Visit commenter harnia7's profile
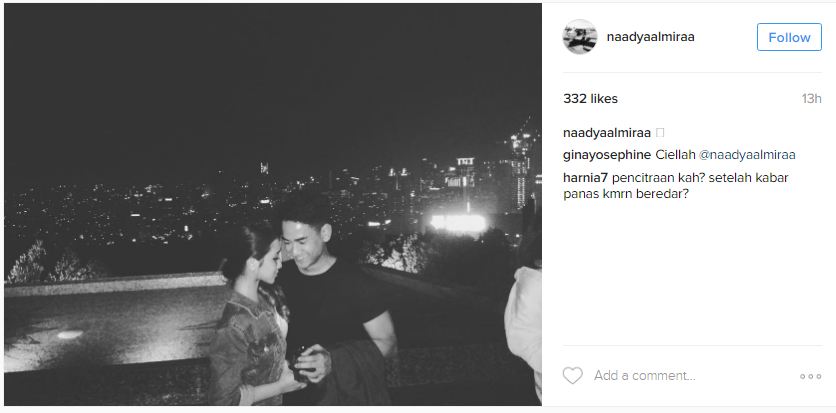The image size is (836, 413). coord(585,177)
